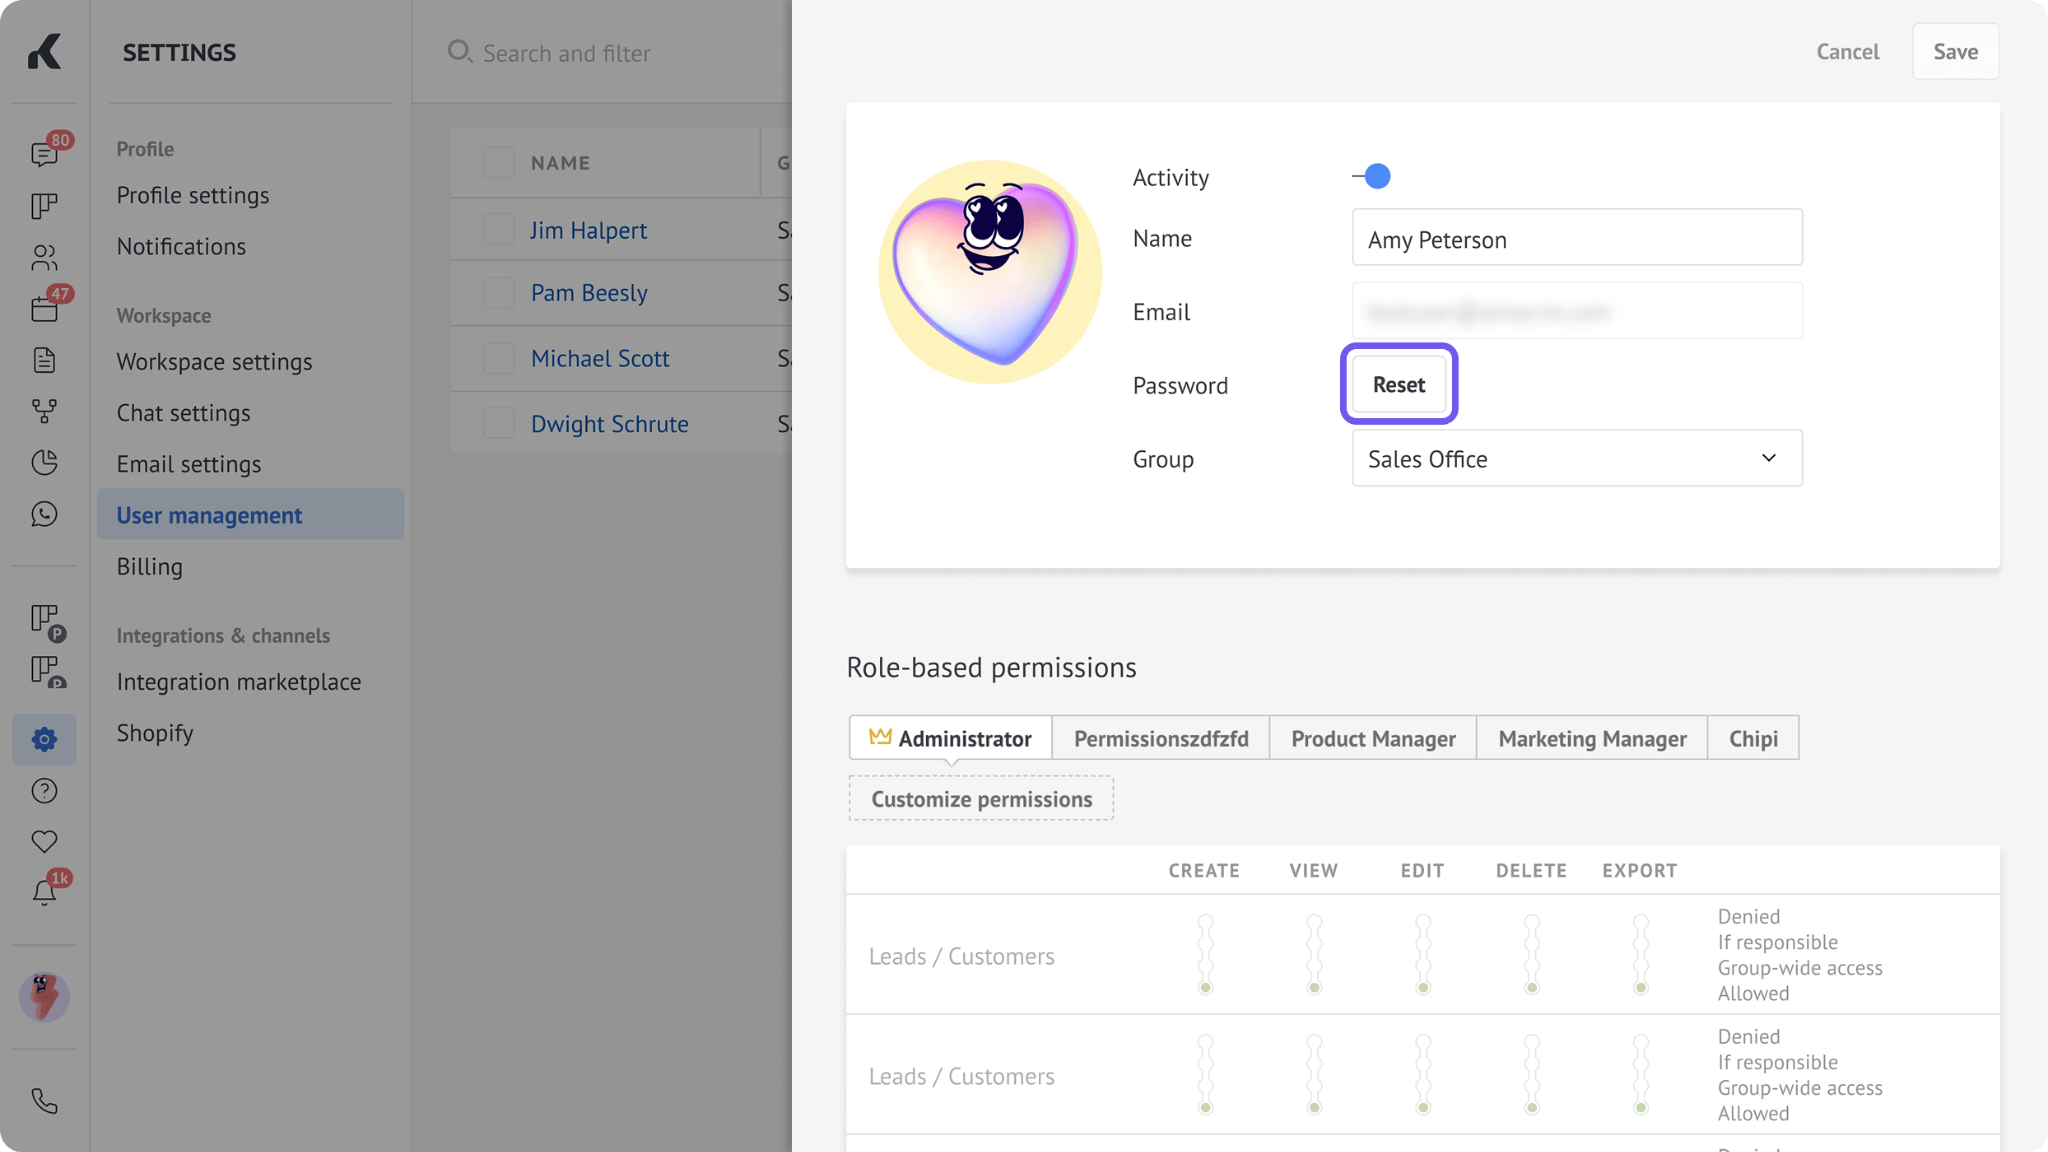
Task: Open the Sales Office group dropdown
Action: 1577,458
